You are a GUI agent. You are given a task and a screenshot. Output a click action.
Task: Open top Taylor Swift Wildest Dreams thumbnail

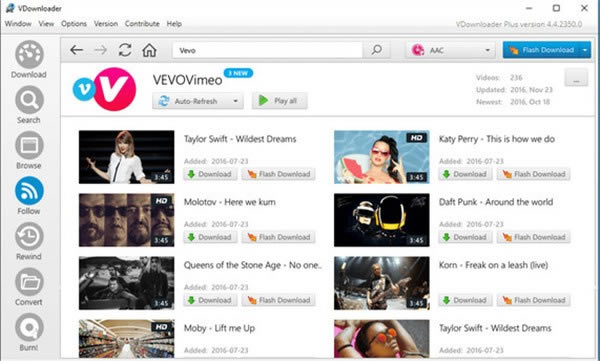(x=127, y=157)
